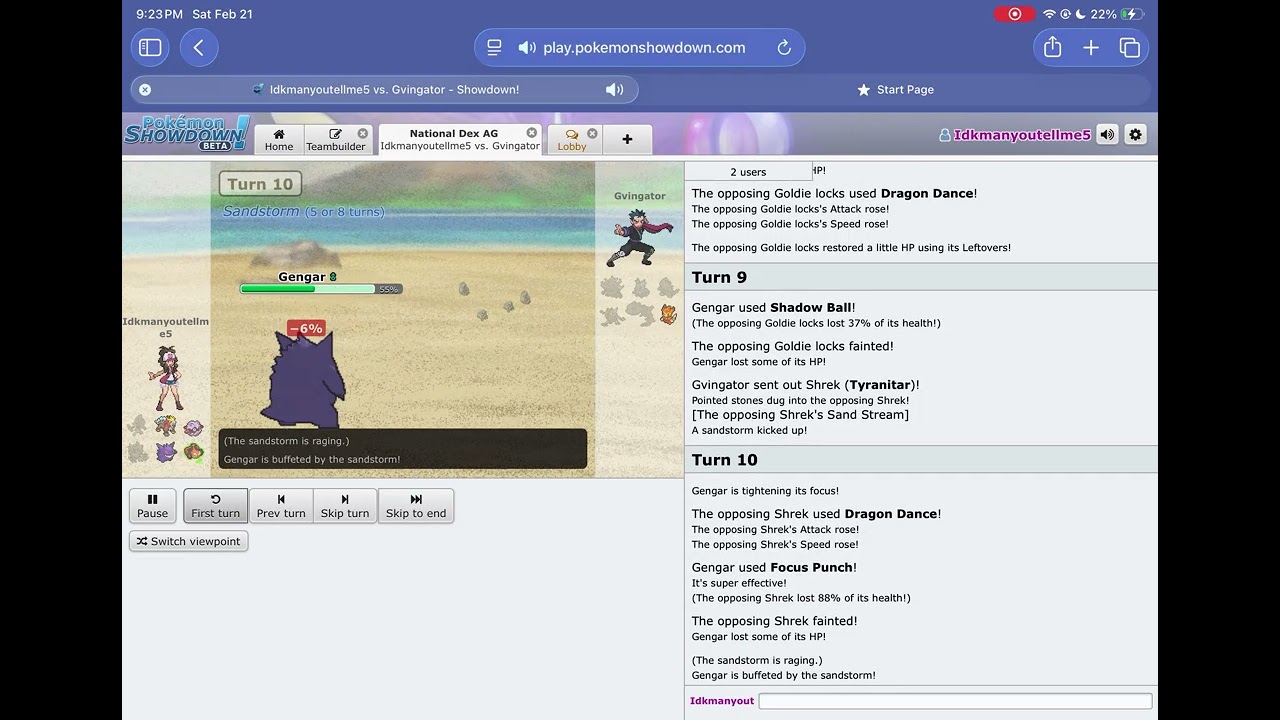Show the 2 users list
Viewport: 1280px width, 720px height.
pyautogui.click(x=748, y=172)
